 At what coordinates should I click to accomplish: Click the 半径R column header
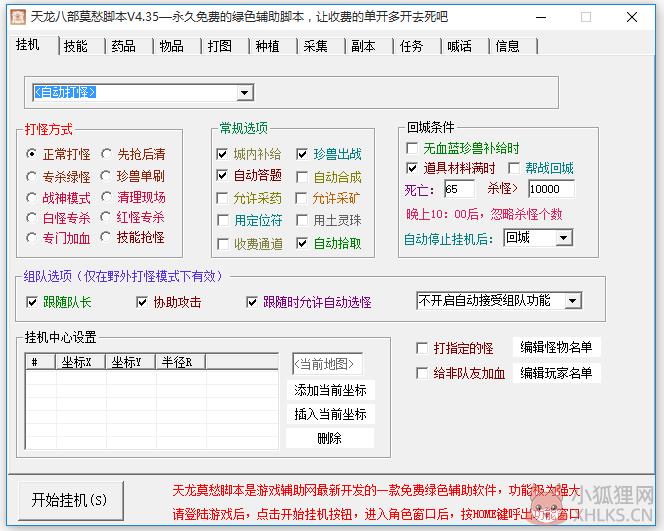[x=180, y=362]
